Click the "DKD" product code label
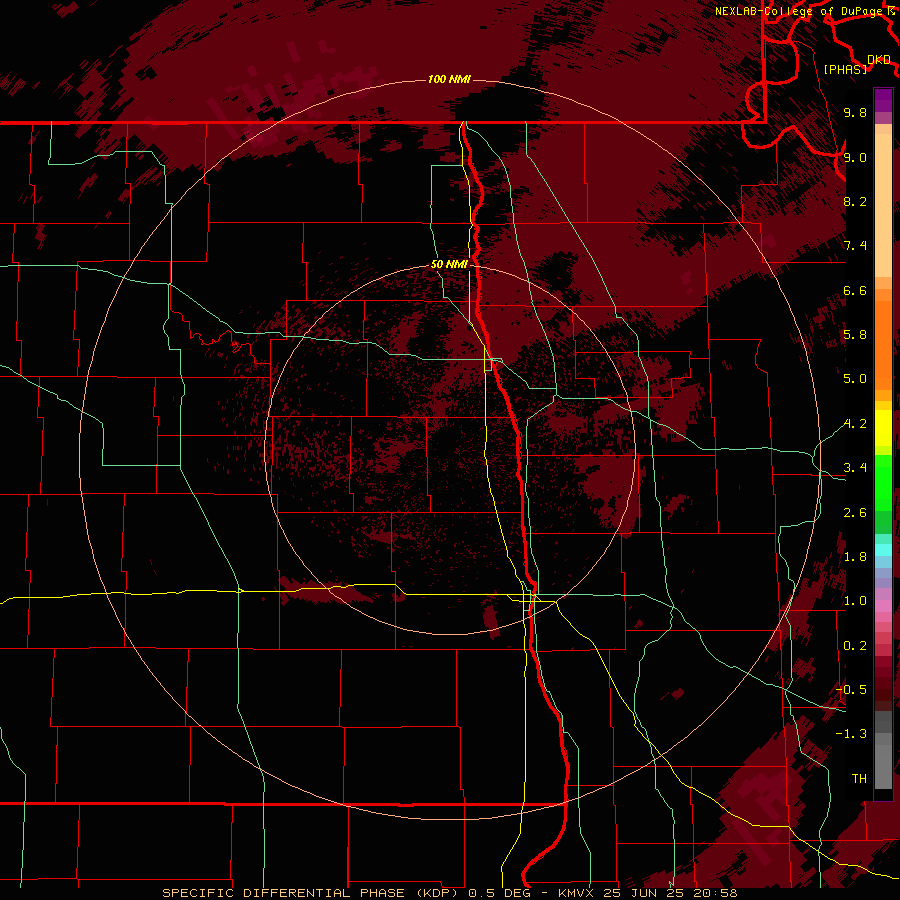900x900 pixels. coord(879,60)
